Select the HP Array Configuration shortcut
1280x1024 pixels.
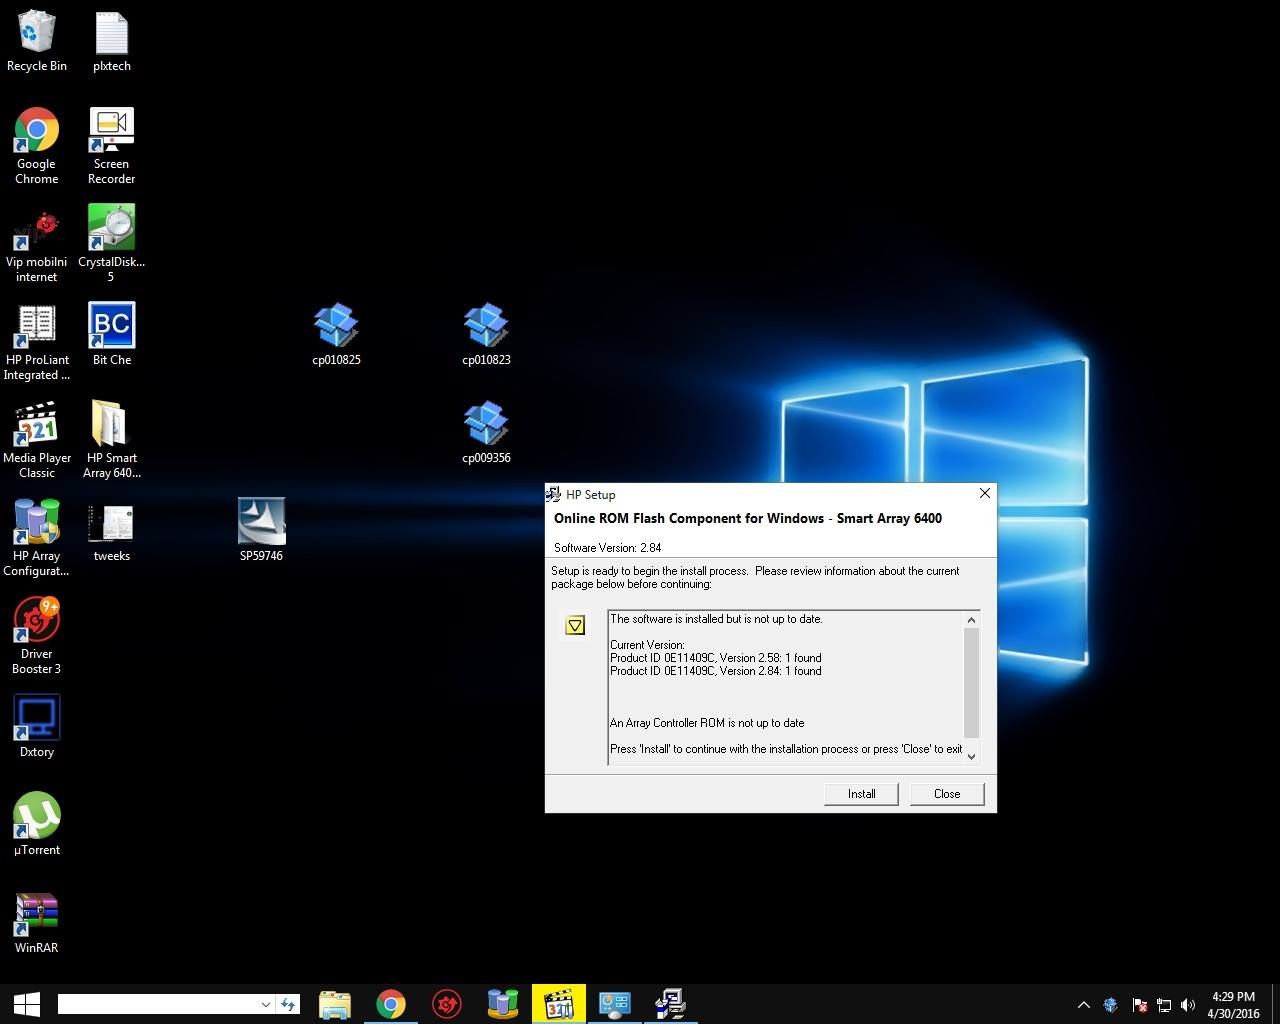pyautogui.click(x=37, y=538)
